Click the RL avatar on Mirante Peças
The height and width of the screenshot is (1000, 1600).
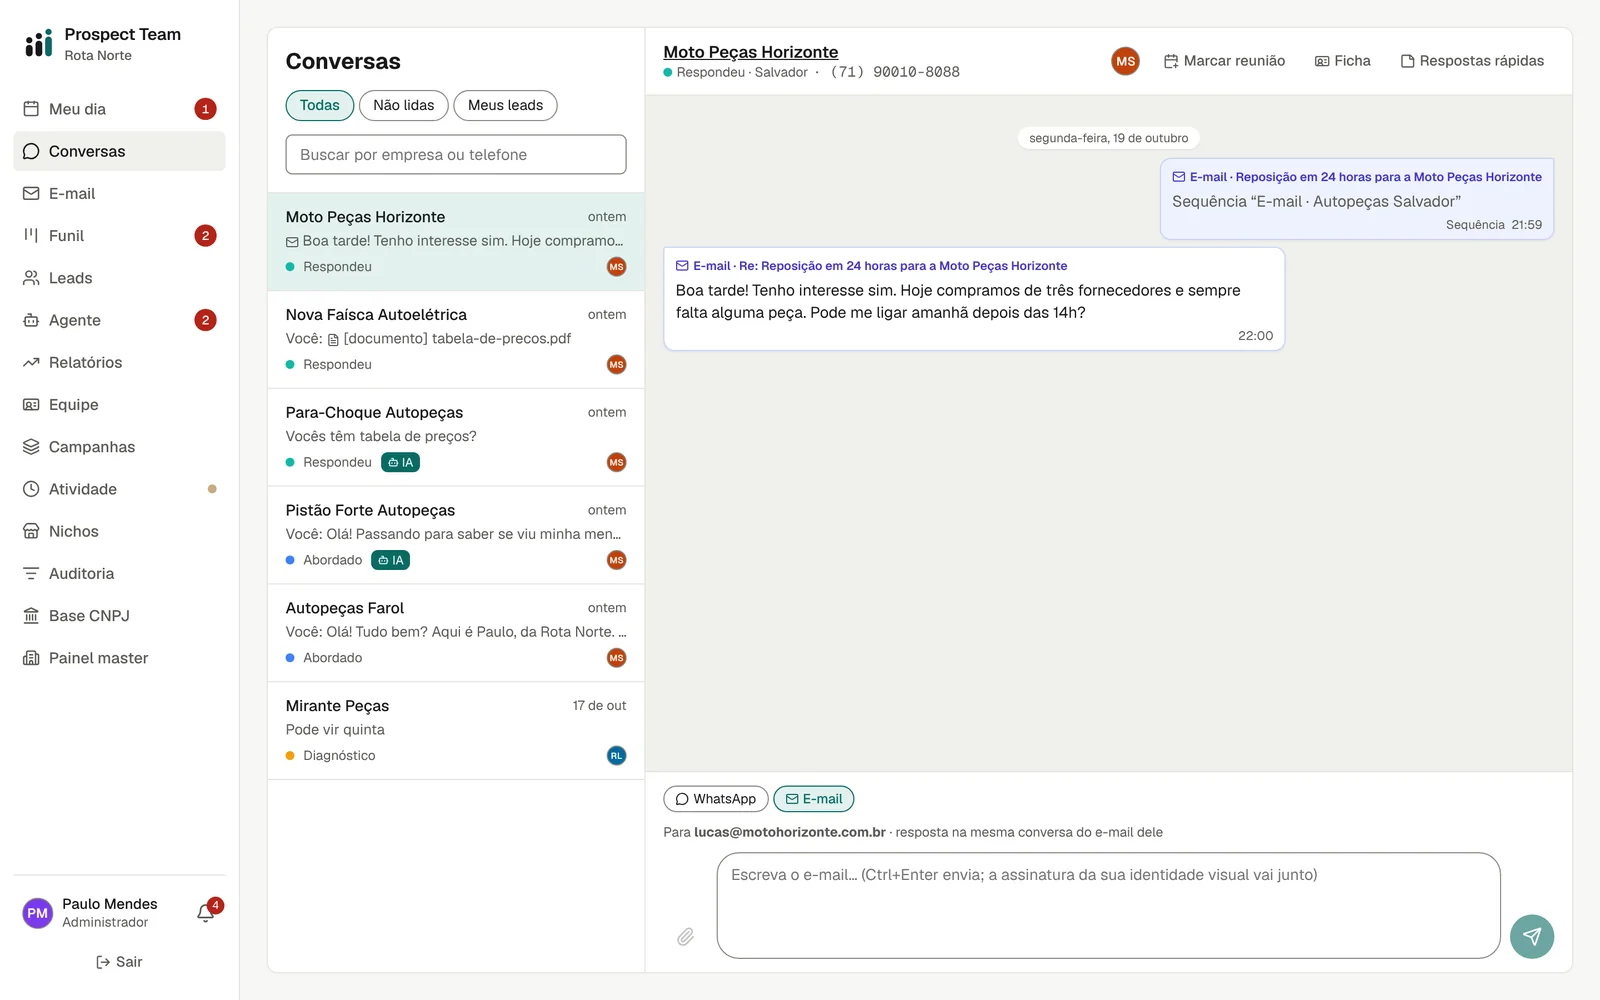[x=616, y=756]
